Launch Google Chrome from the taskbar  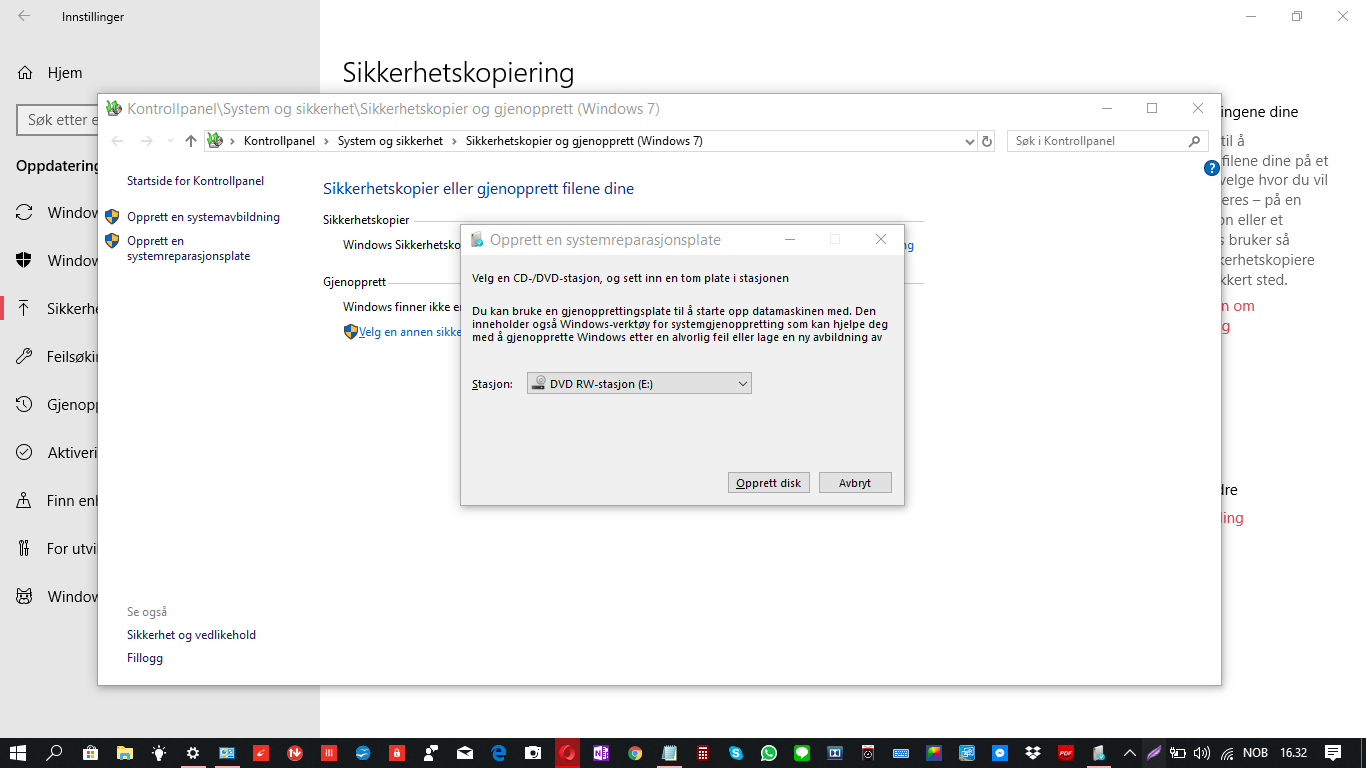635,753
